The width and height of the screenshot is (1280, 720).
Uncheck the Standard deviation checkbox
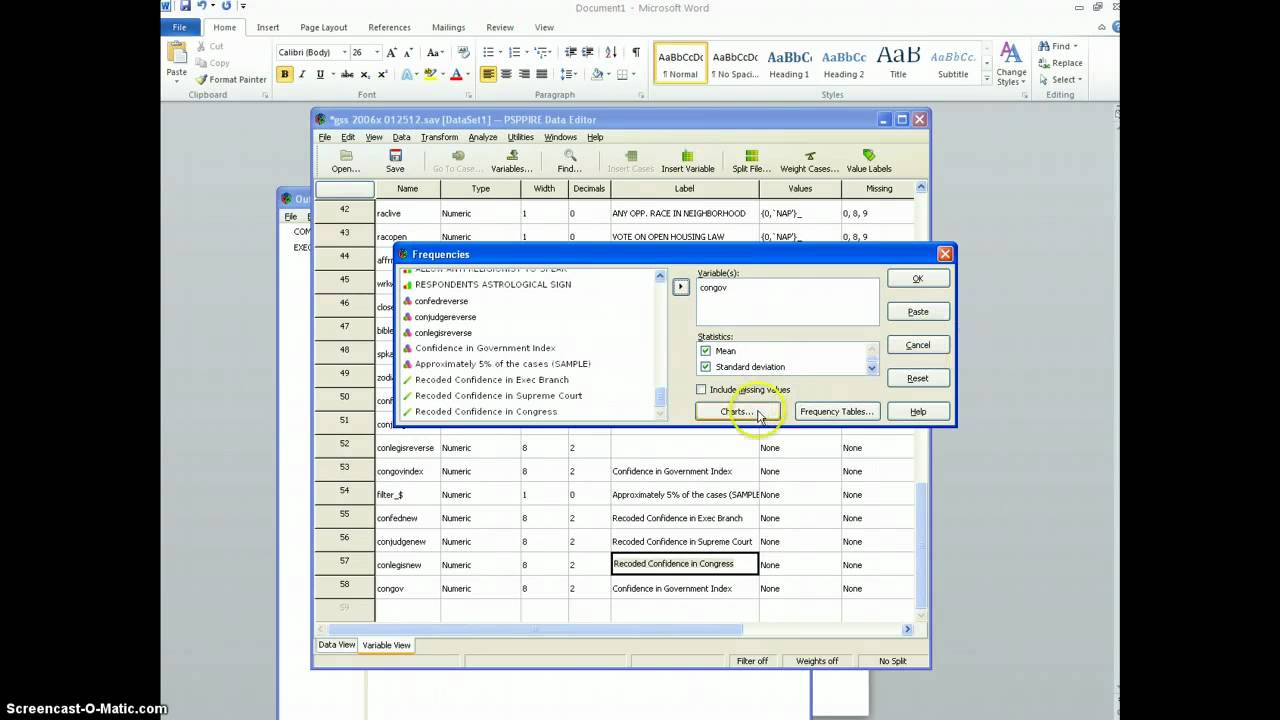(706, 367)
